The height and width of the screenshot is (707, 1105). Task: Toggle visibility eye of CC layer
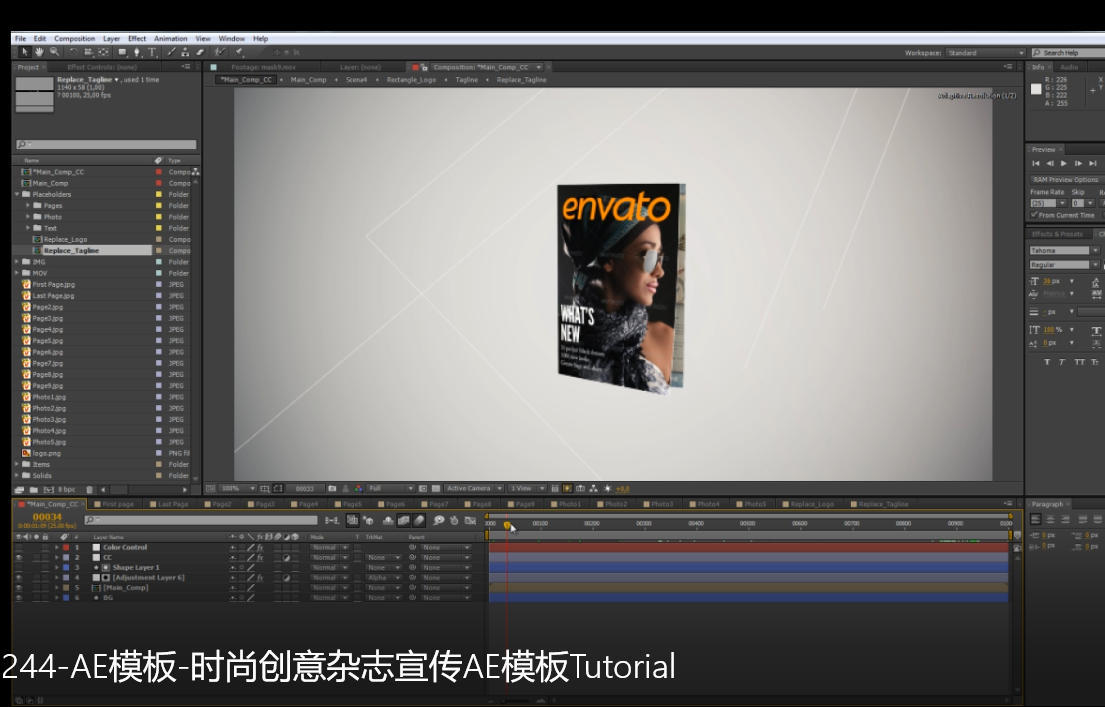pyautogui.click(x=19, y=558)
